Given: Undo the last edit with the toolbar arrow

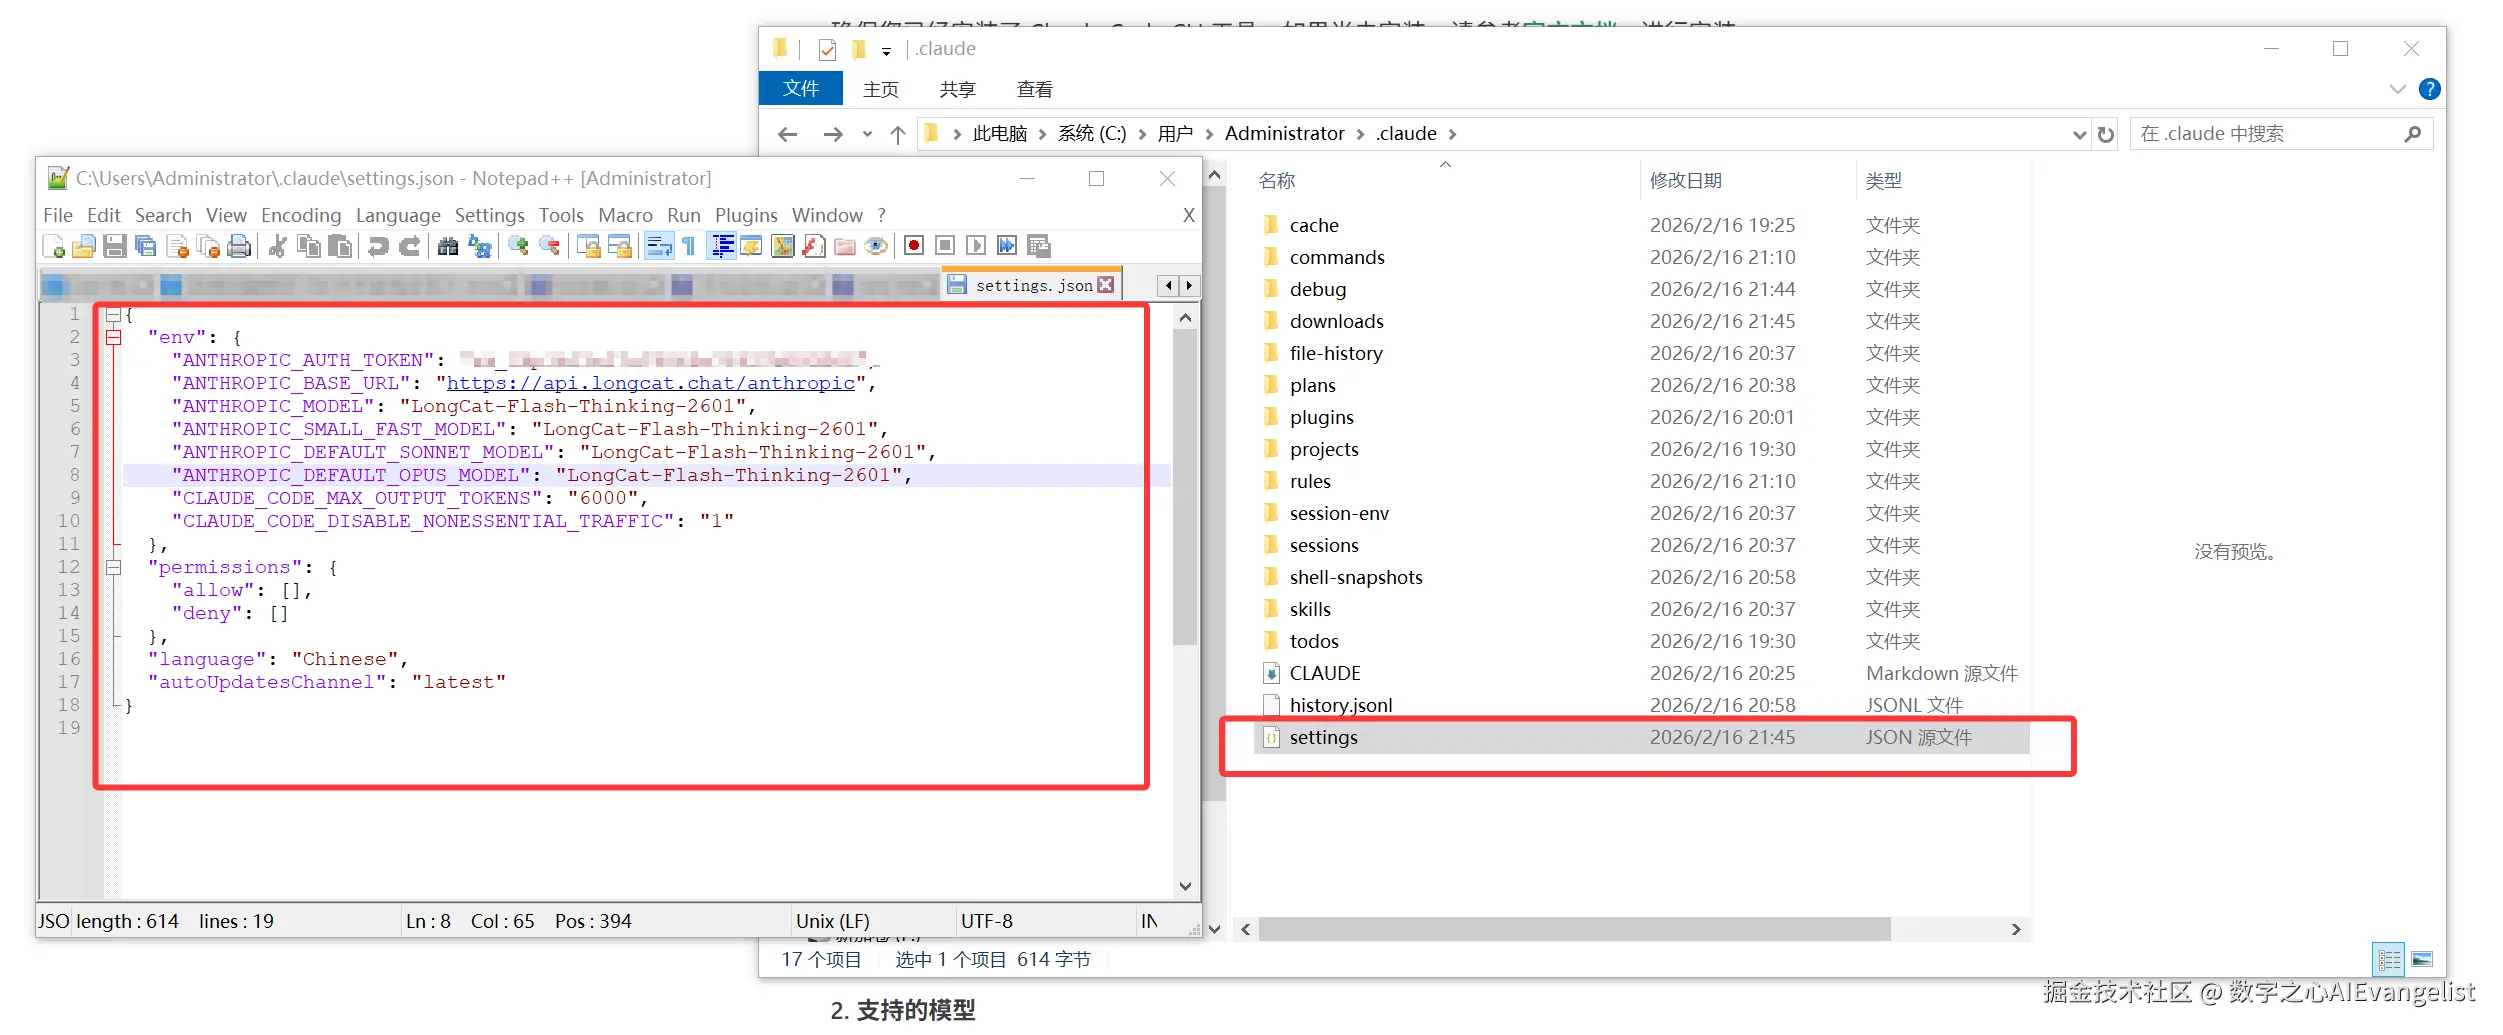Looking at the screenshot, I should [x=378, y=246].
